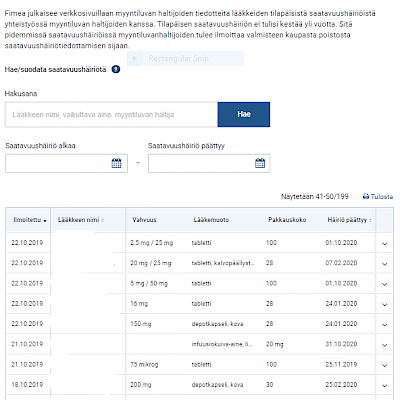Viewport: 400px width, 400px height.
Task: Click the '75 mikrog' strength cell
Action: click(x=144, y=365)
